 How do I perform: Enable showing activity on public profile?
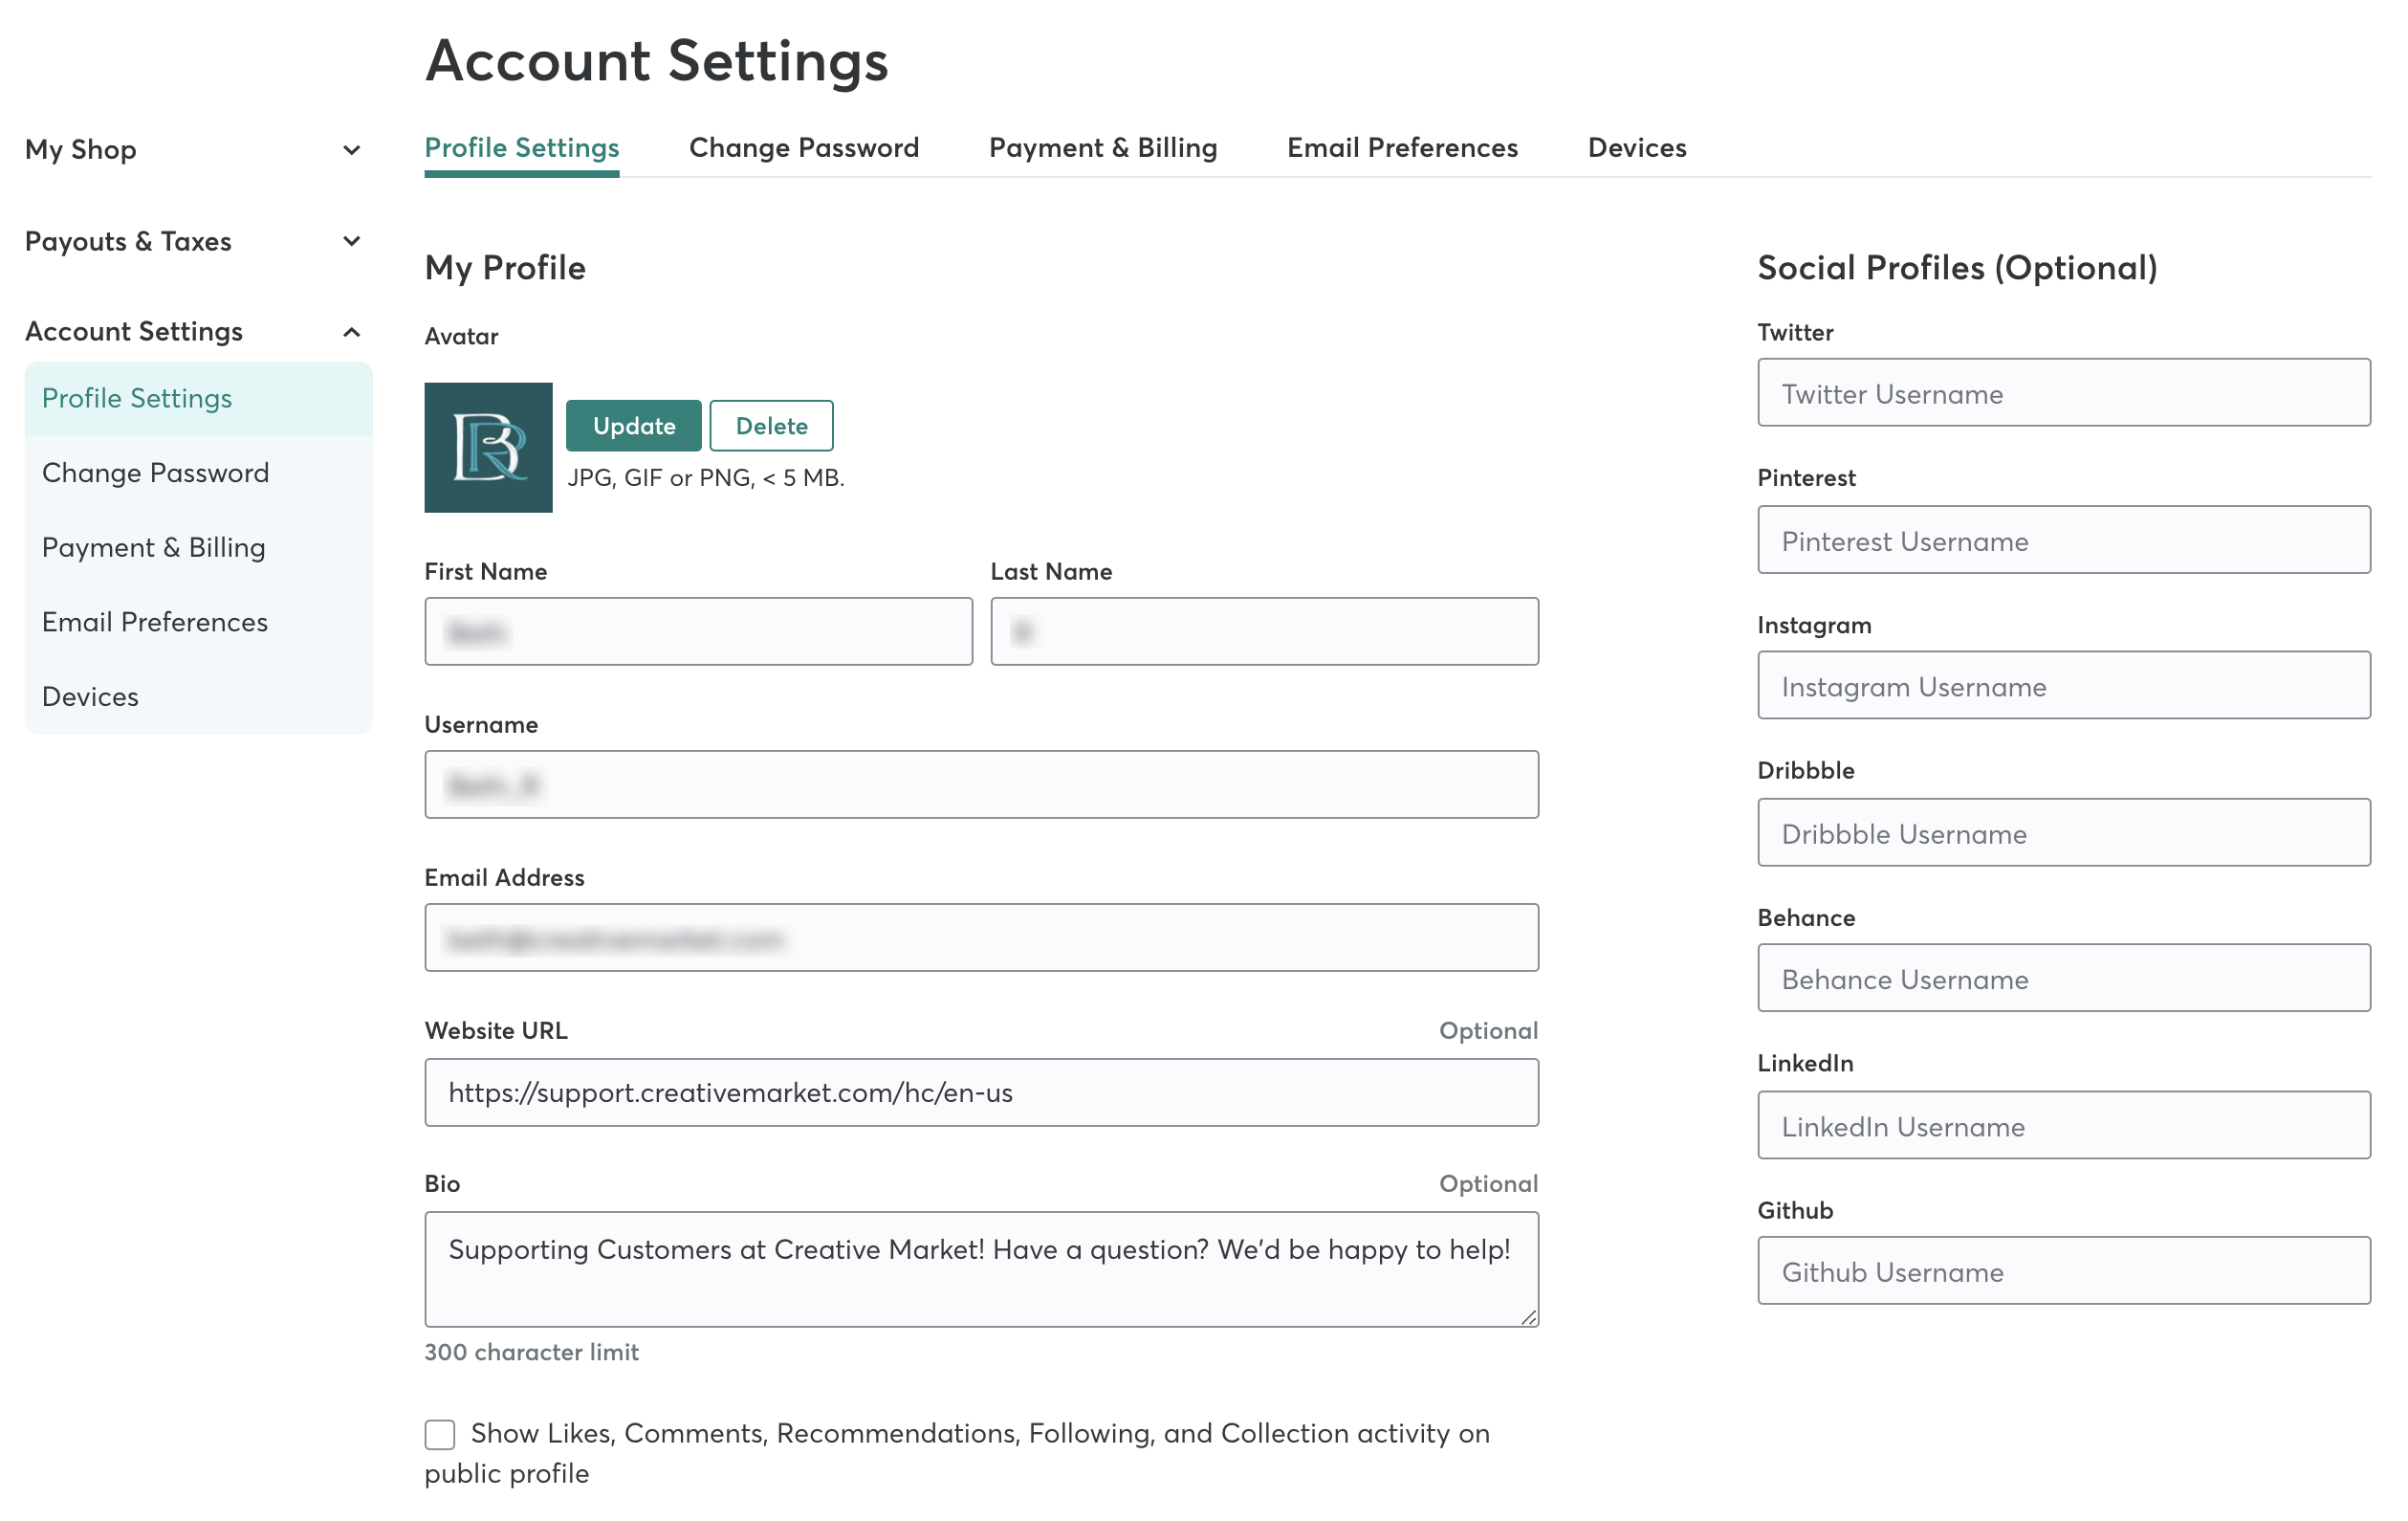coord(439,1434)
